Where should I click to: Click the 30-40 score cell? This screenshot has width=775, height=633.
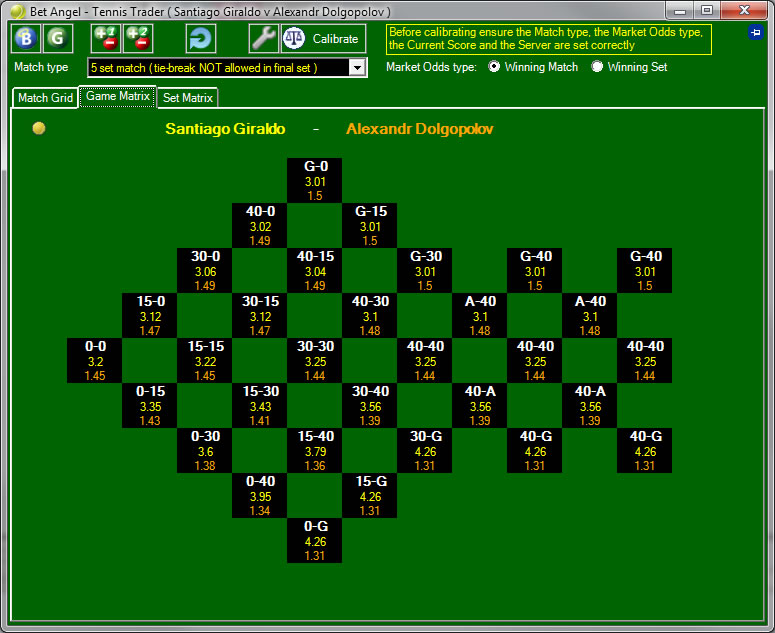(370, 405)
